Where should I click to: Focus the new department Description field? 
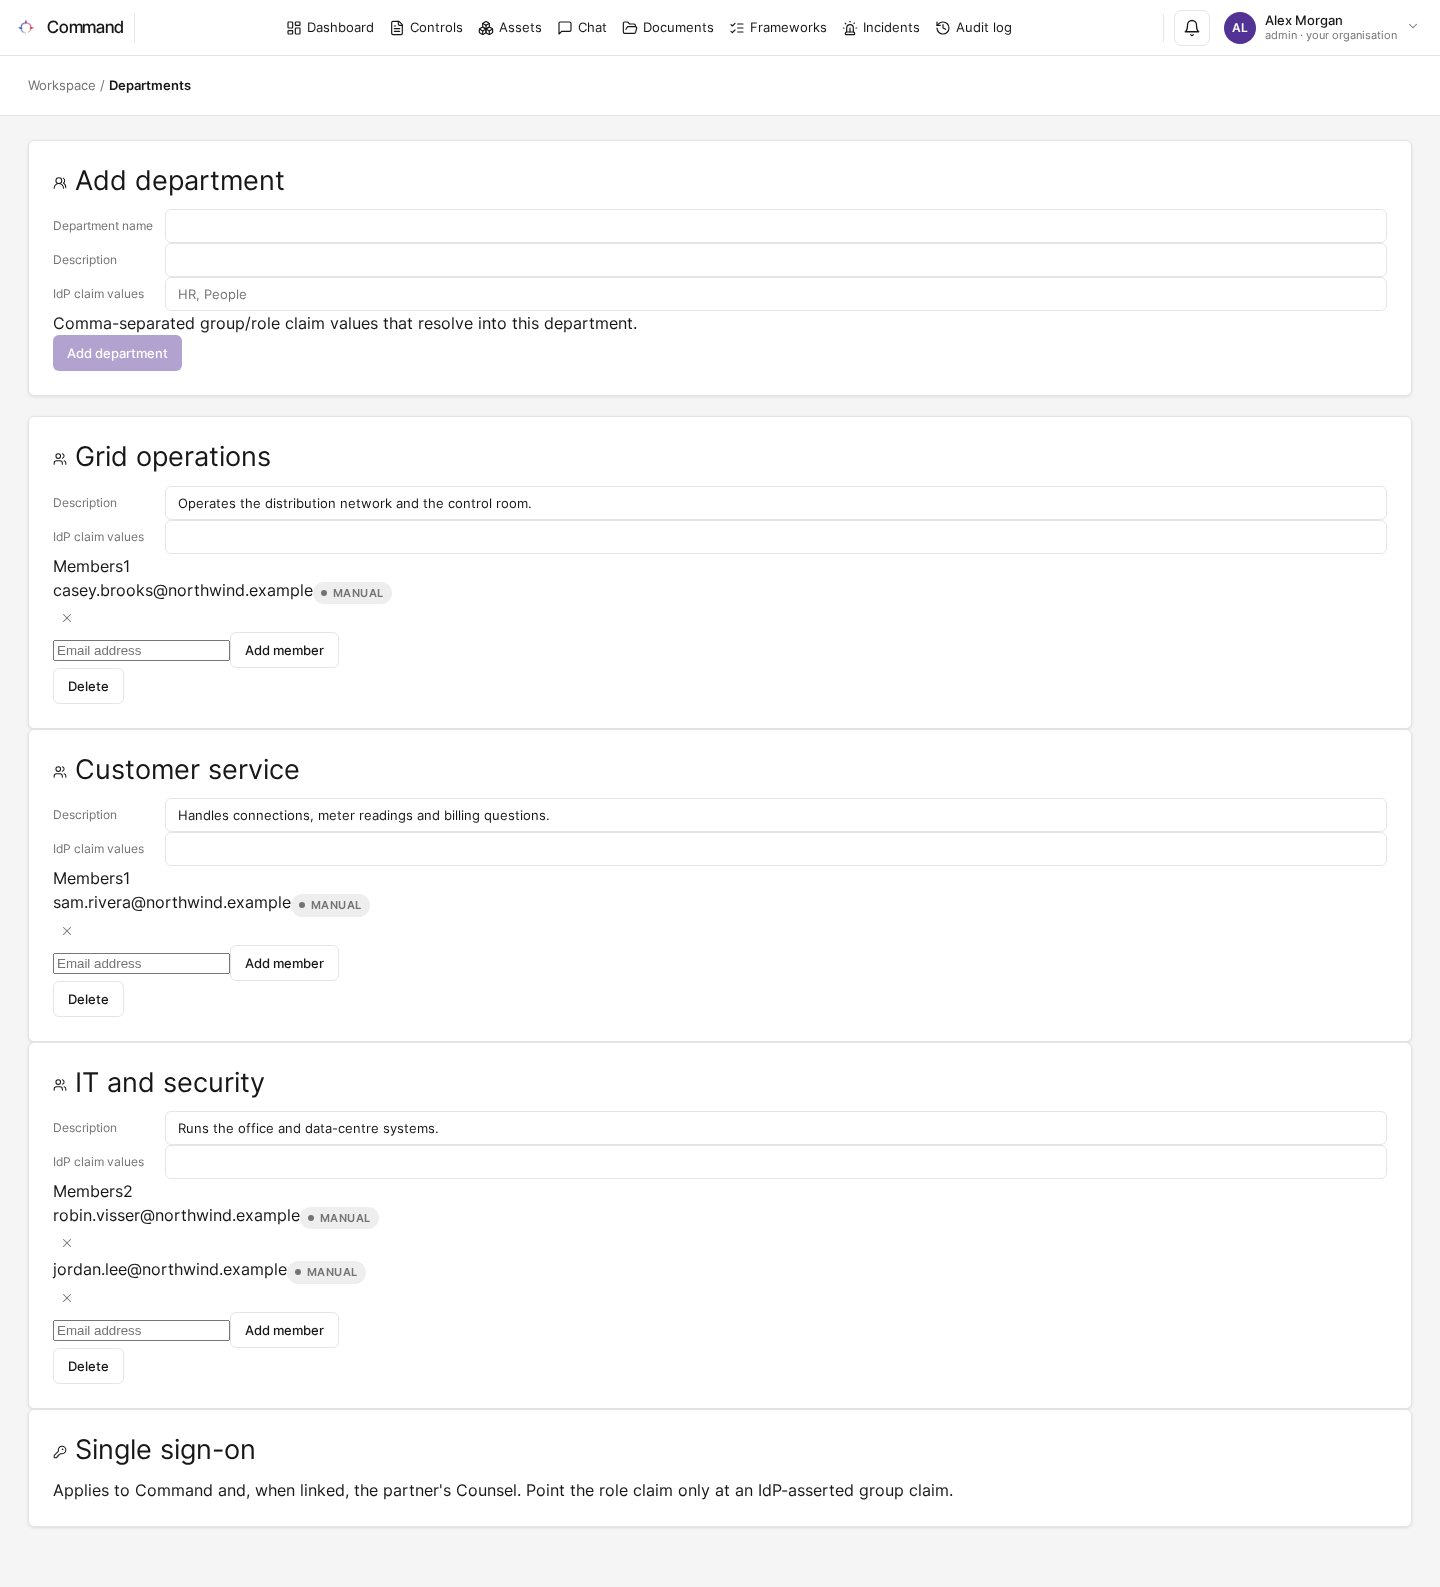[776, 260]
